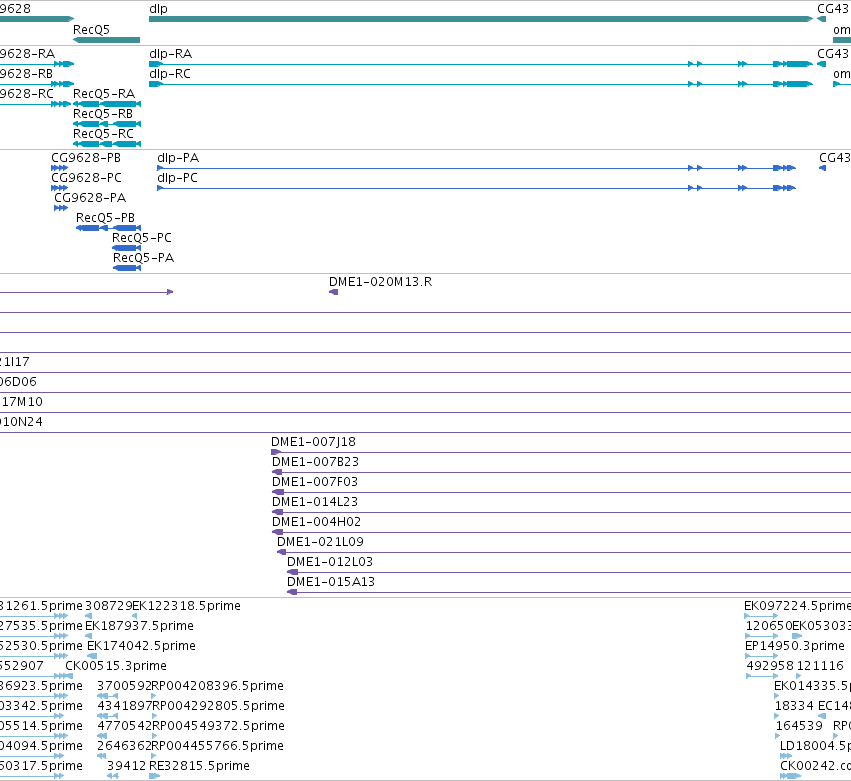Screen dimensions: 851x781
Task: Click the 164539 feature label
Action: coord(799,726)
